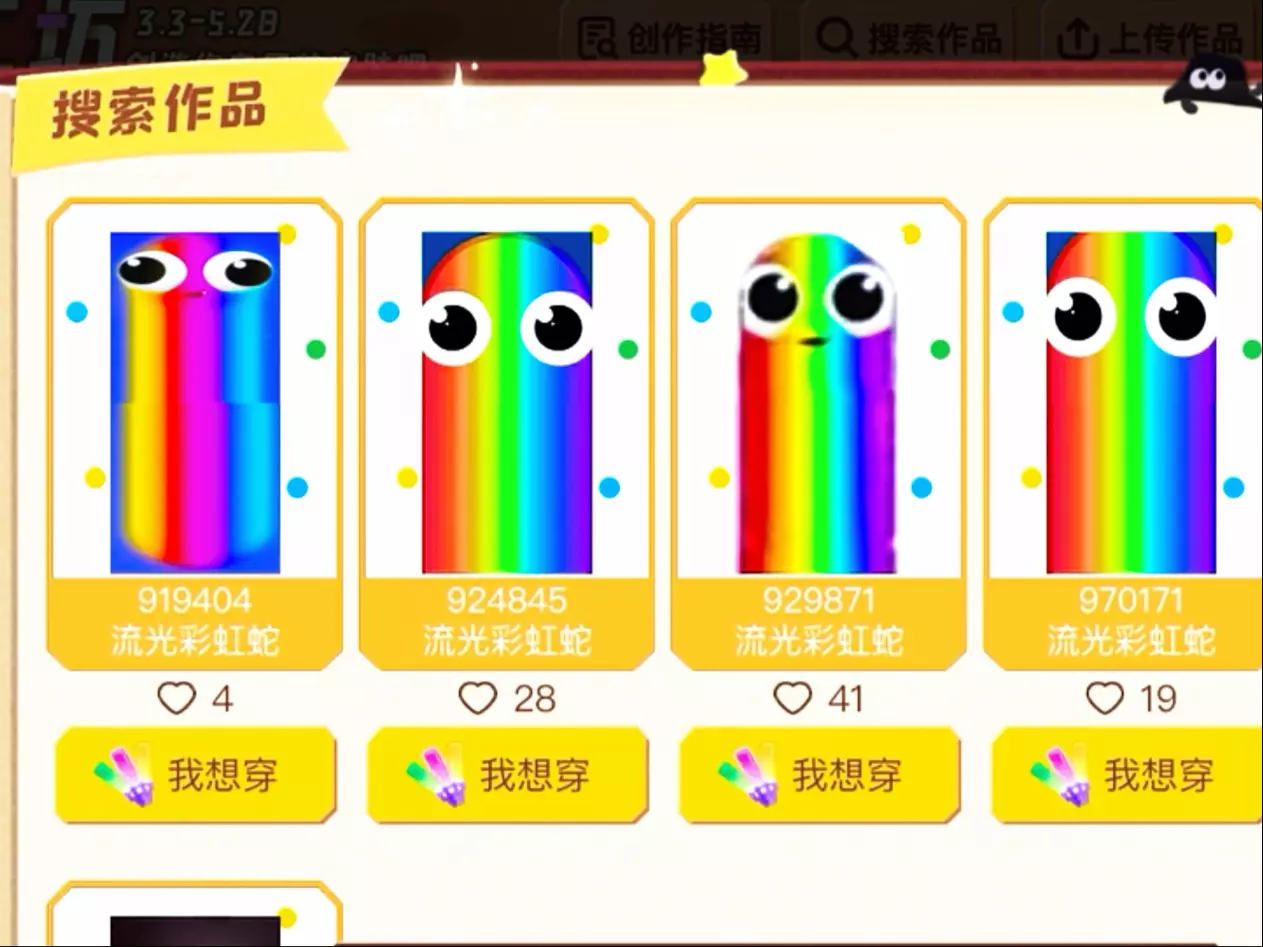This screenshot has height=947, width=1263.
Task: Tap the black mascot creature in corner
Action: [x=1211, y=85]
